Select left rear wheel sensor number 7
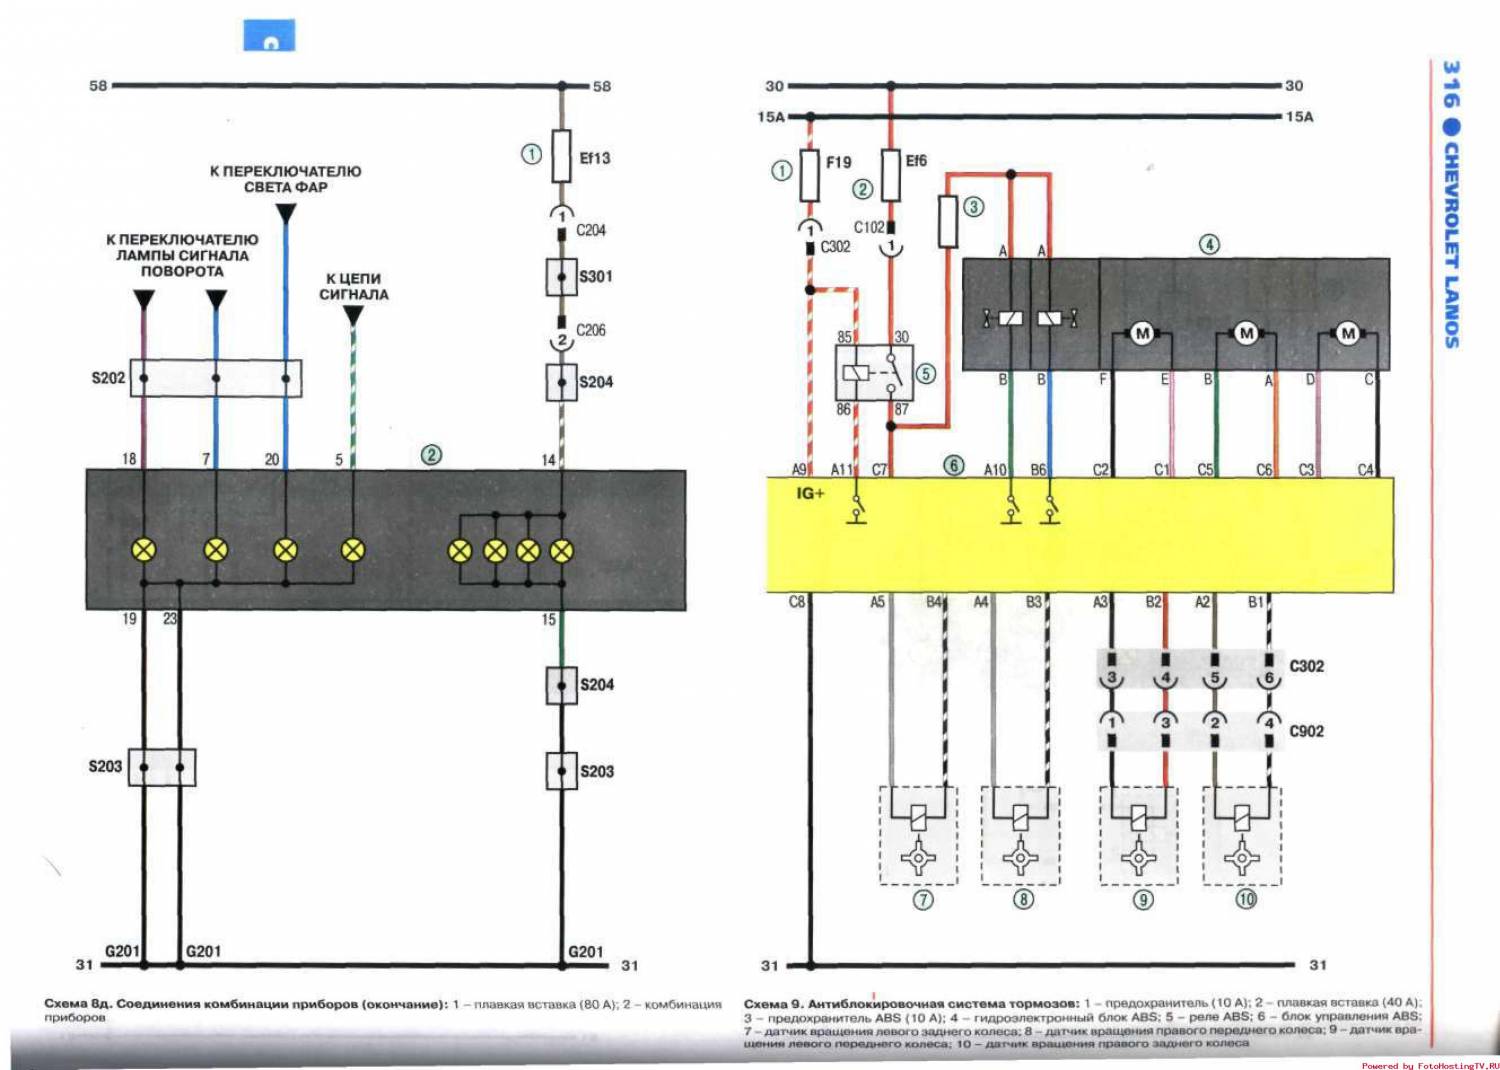 coord(918,836)
